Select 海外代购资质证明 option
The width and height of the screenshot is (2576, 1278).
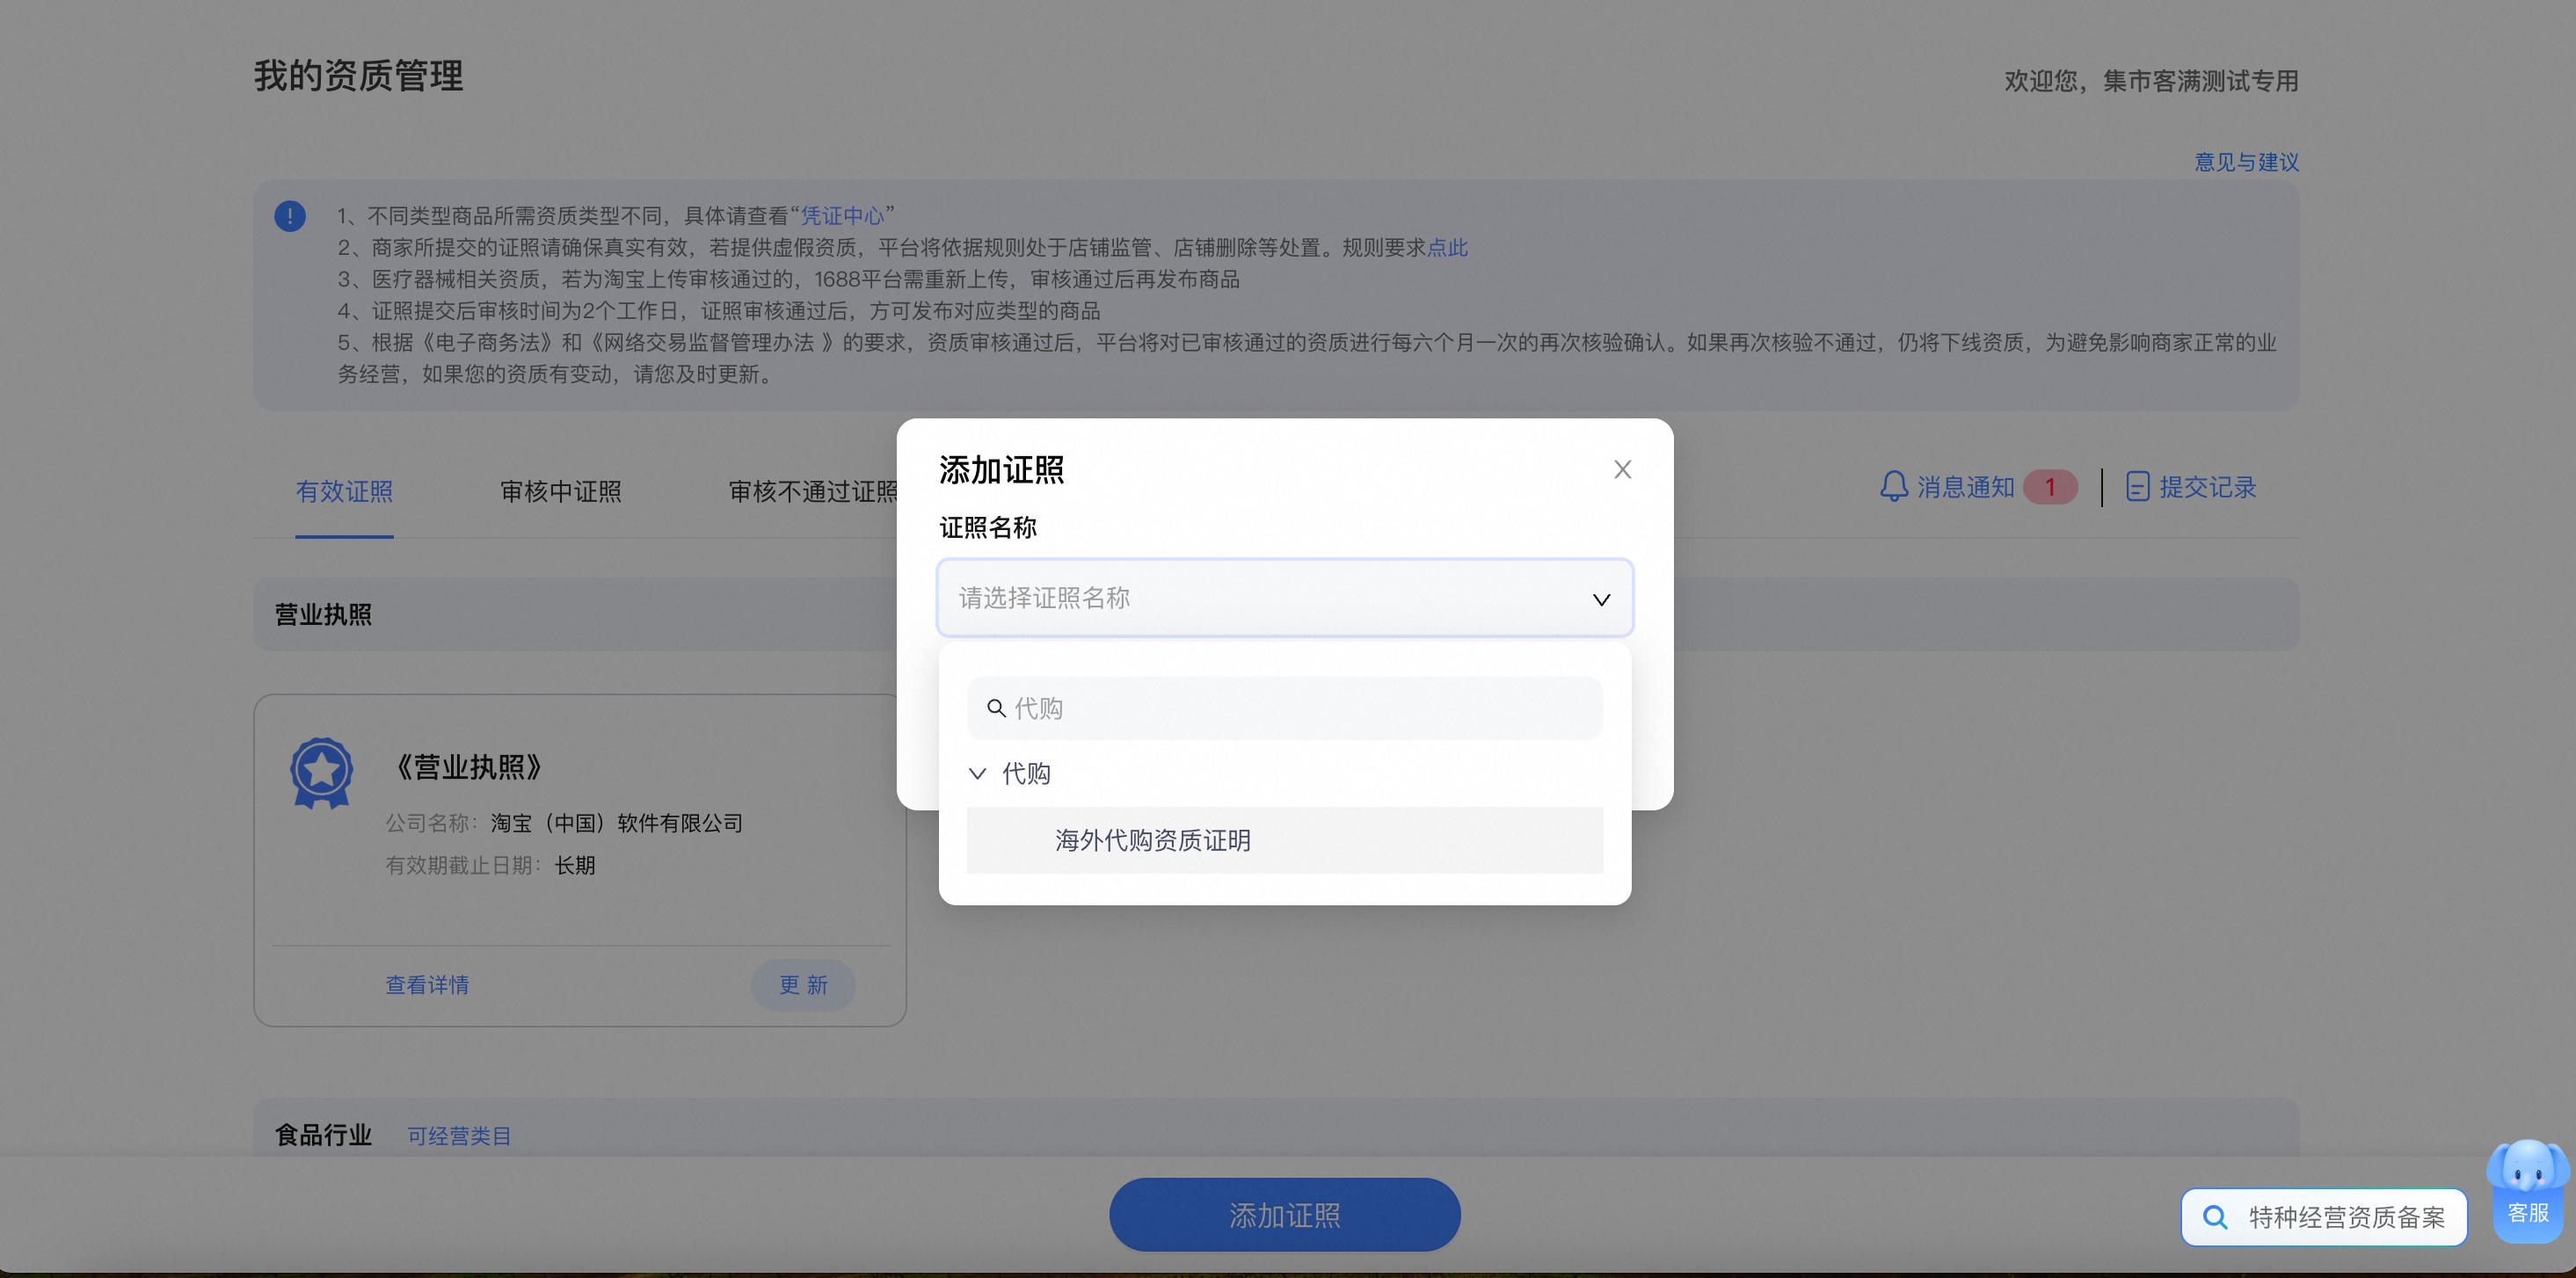1285,840
